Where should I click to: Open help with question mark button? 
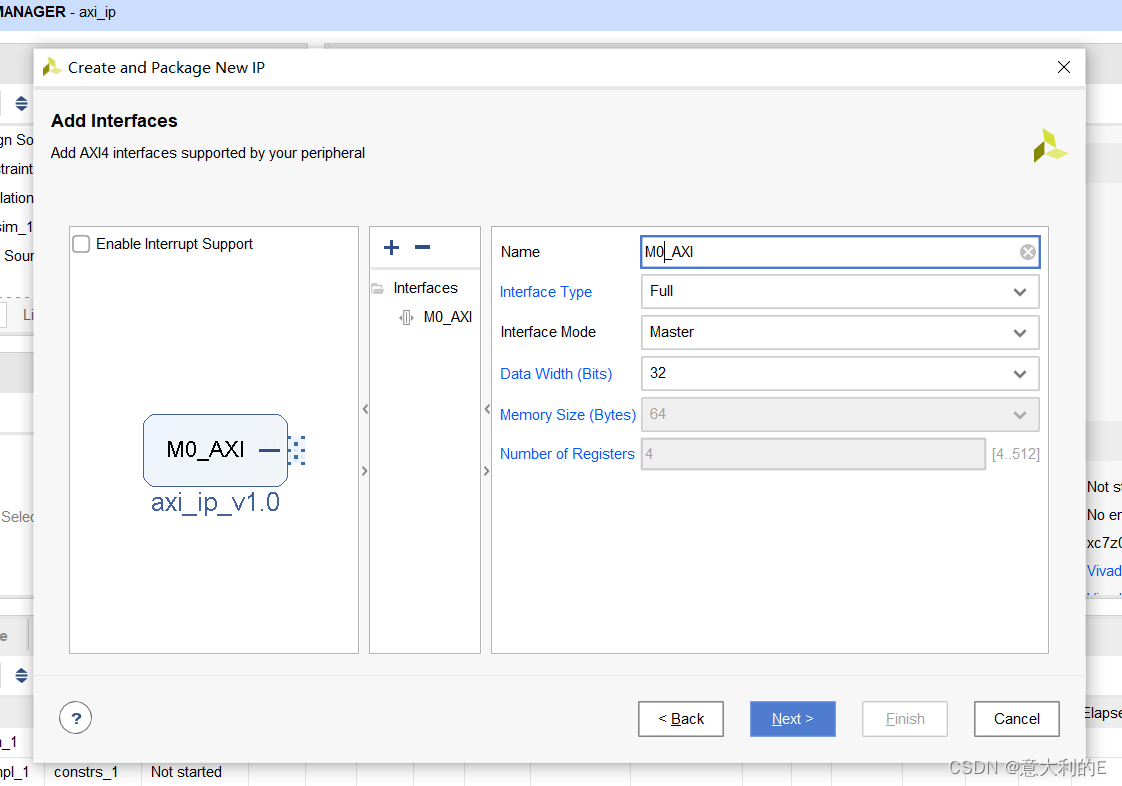point(76,718)
